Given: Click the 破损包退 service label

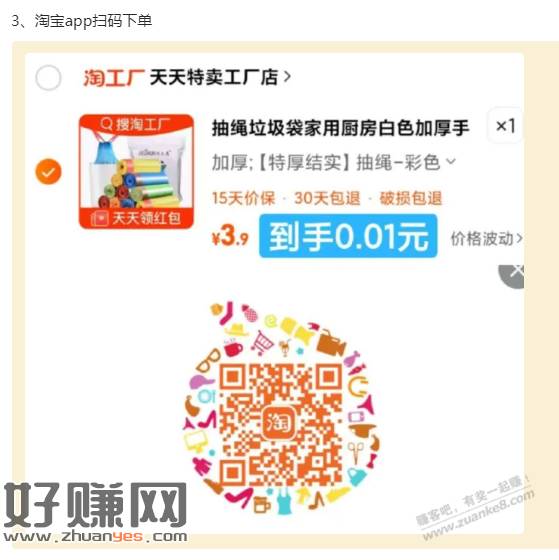Looking at the screenshot, I should tap(411, 198).
